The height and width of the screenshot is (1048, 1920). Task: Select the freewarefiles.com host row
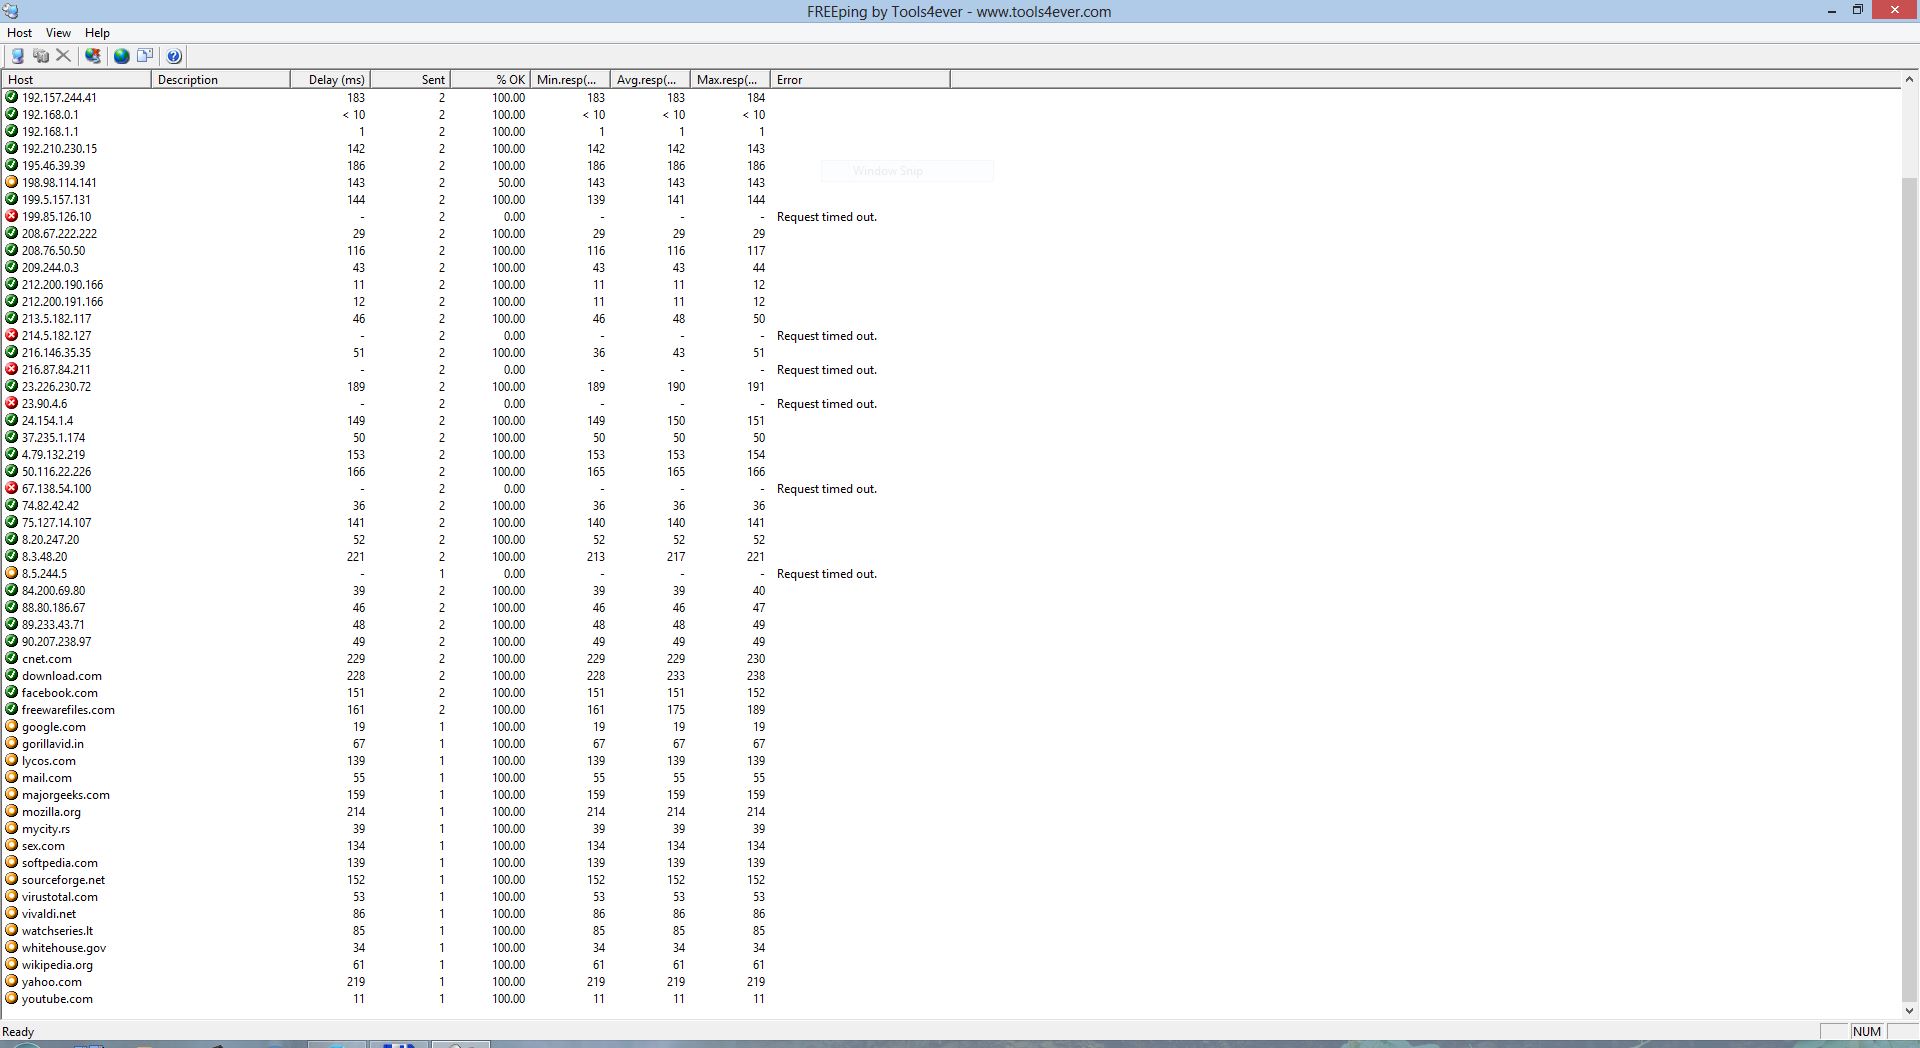(x=475, y=709)
